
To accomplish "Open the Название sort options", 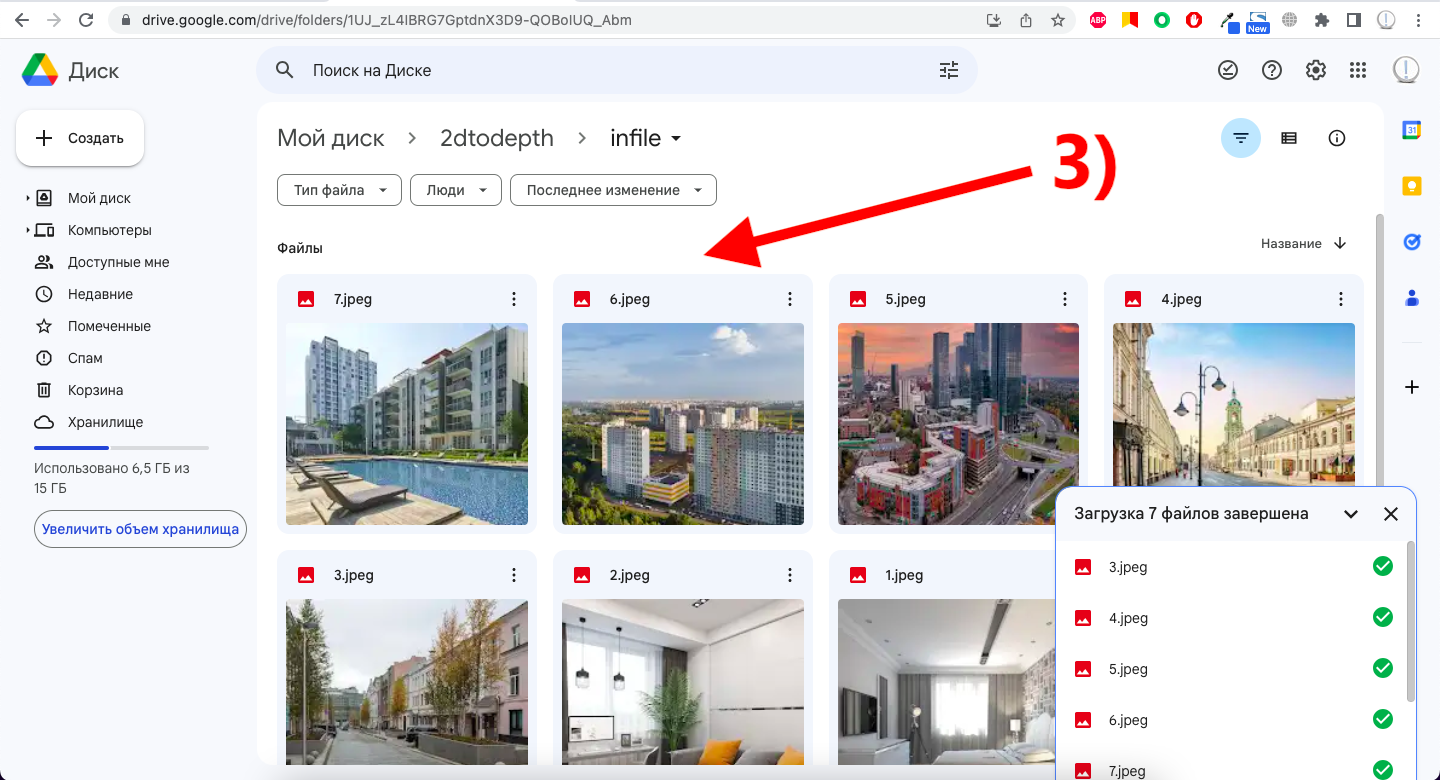I will [x=1291, y=244].
